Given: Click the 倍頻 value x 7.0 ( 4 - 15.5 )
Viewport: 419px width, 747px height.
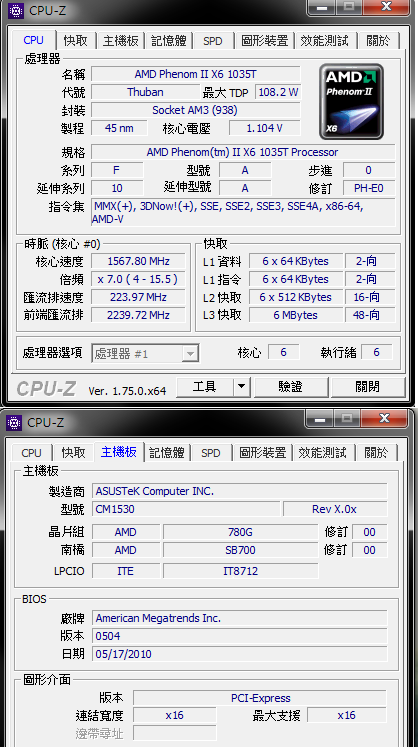Looking at the screenshot, I should pos(139,279).
